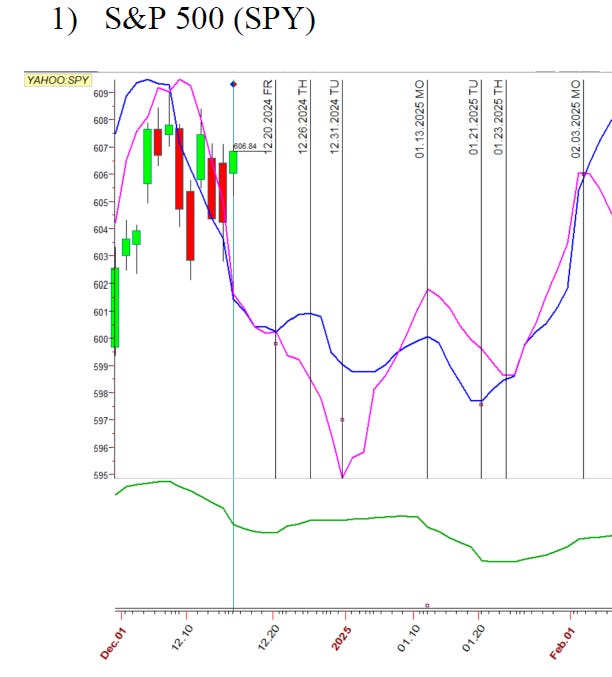Click the 600 price axis label
Screen dimensions: 612x677
tap(100, 339)
